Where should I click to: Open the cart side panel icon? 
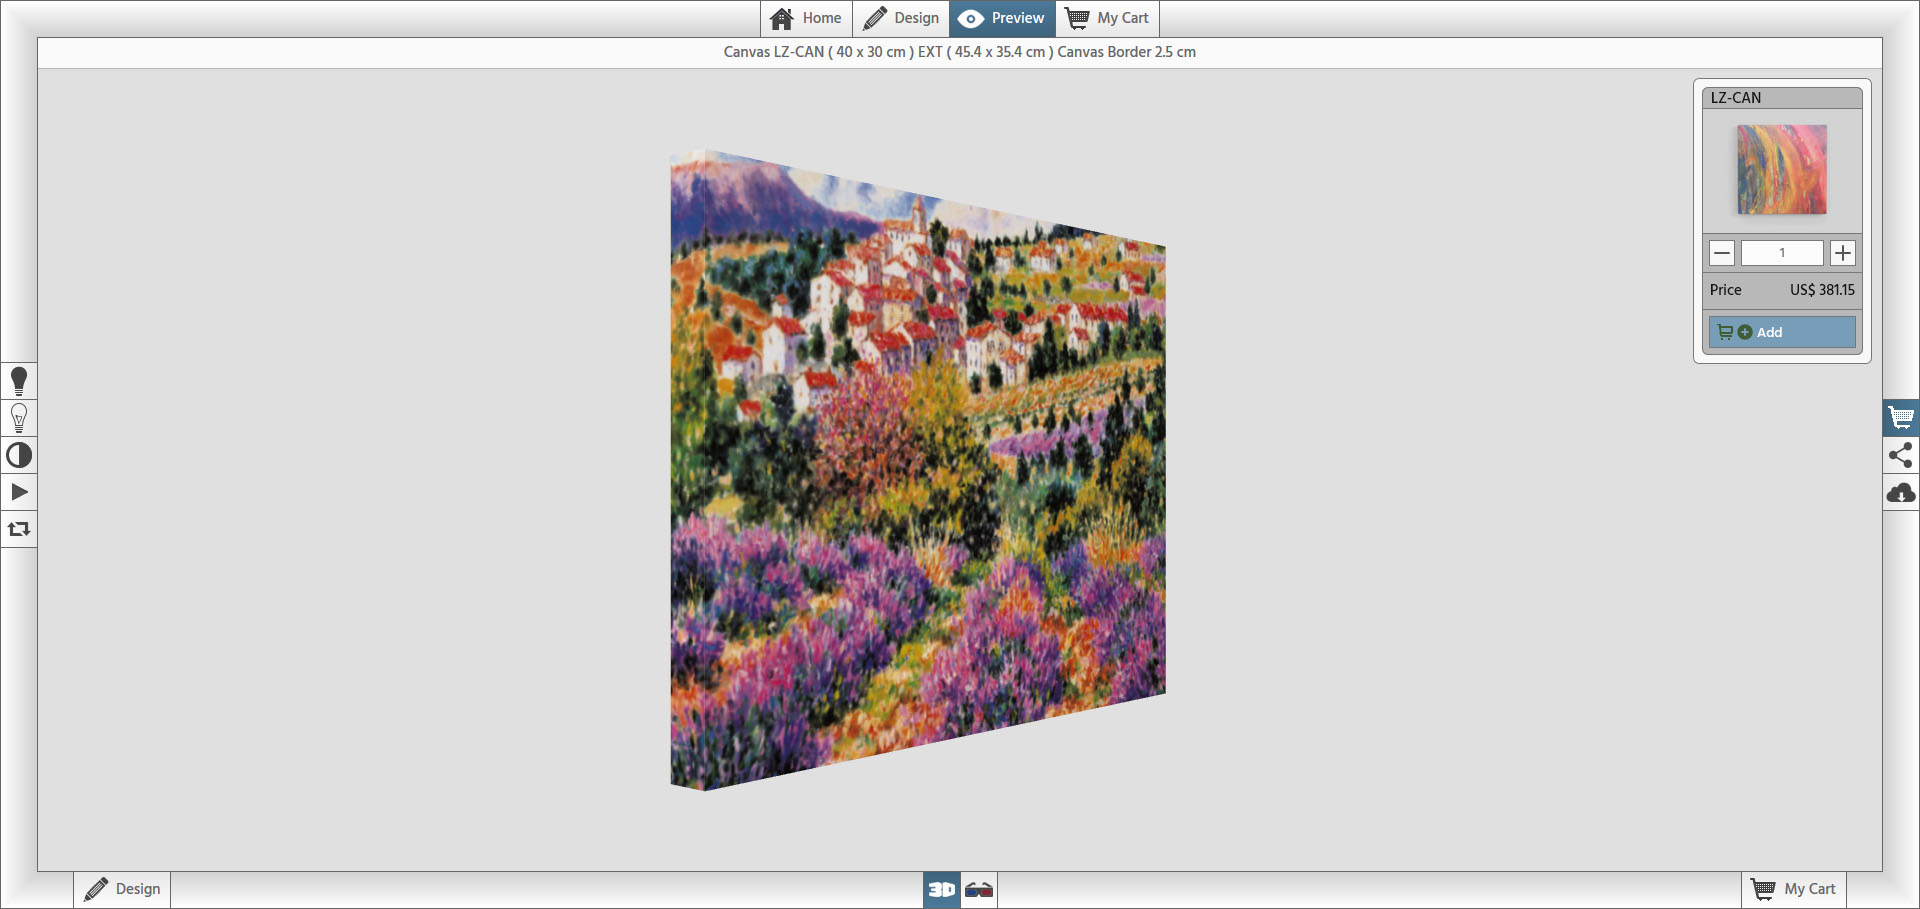click(1901, 418)
